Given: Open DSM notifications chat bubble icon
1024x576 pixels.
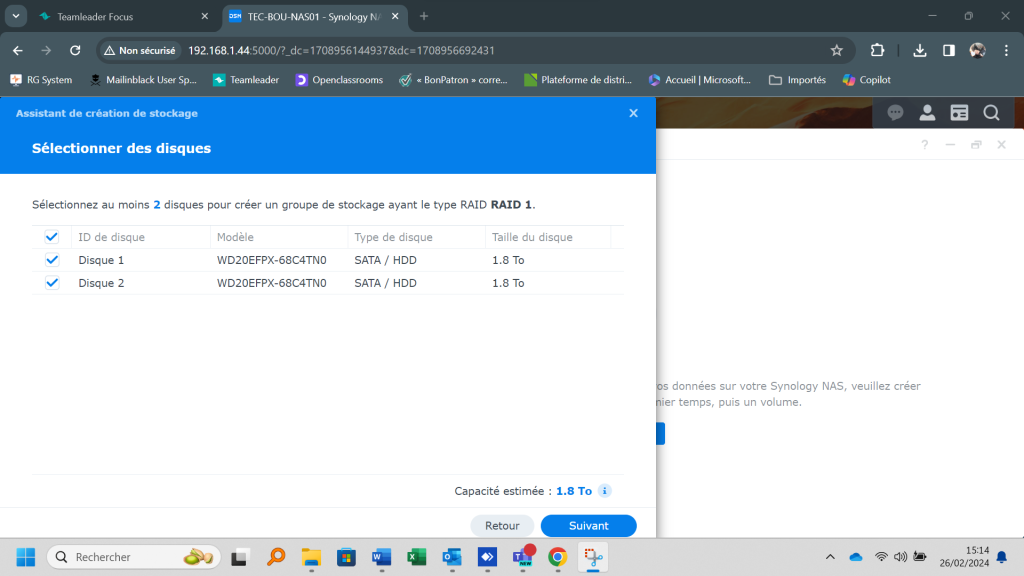Looking at the screenshot, I should click(x=895, y=113).
